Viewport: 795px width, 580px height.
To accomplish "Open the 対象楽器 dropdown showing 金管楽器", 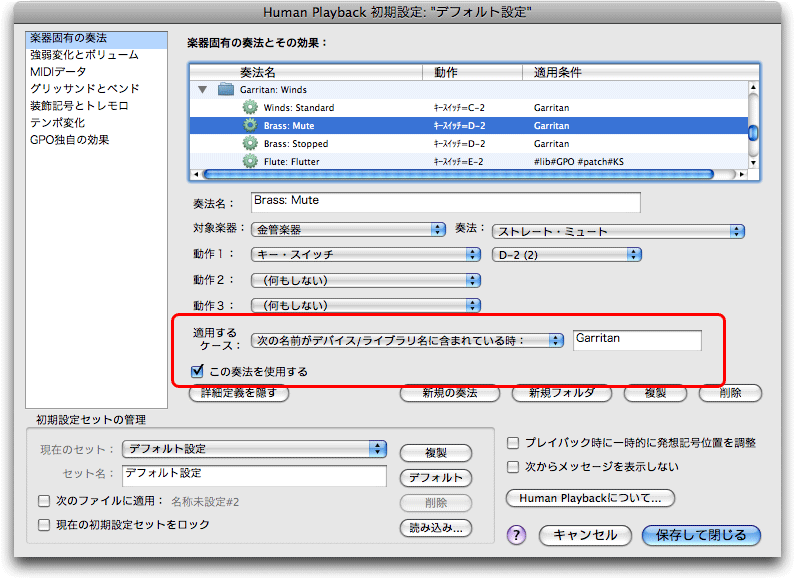I will [x=348, y=229].
